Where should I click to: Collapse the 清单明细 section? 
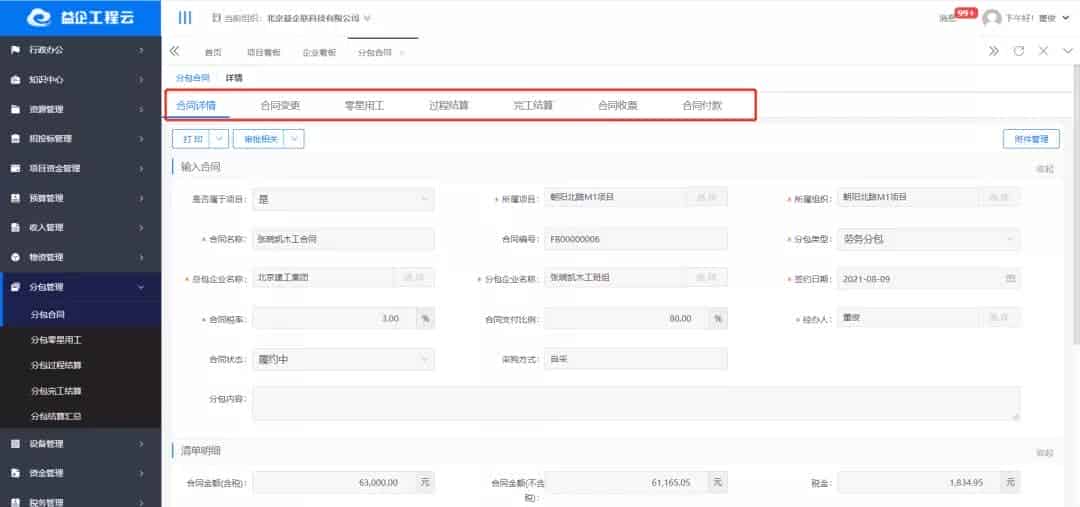click(x=1045, y=453)
